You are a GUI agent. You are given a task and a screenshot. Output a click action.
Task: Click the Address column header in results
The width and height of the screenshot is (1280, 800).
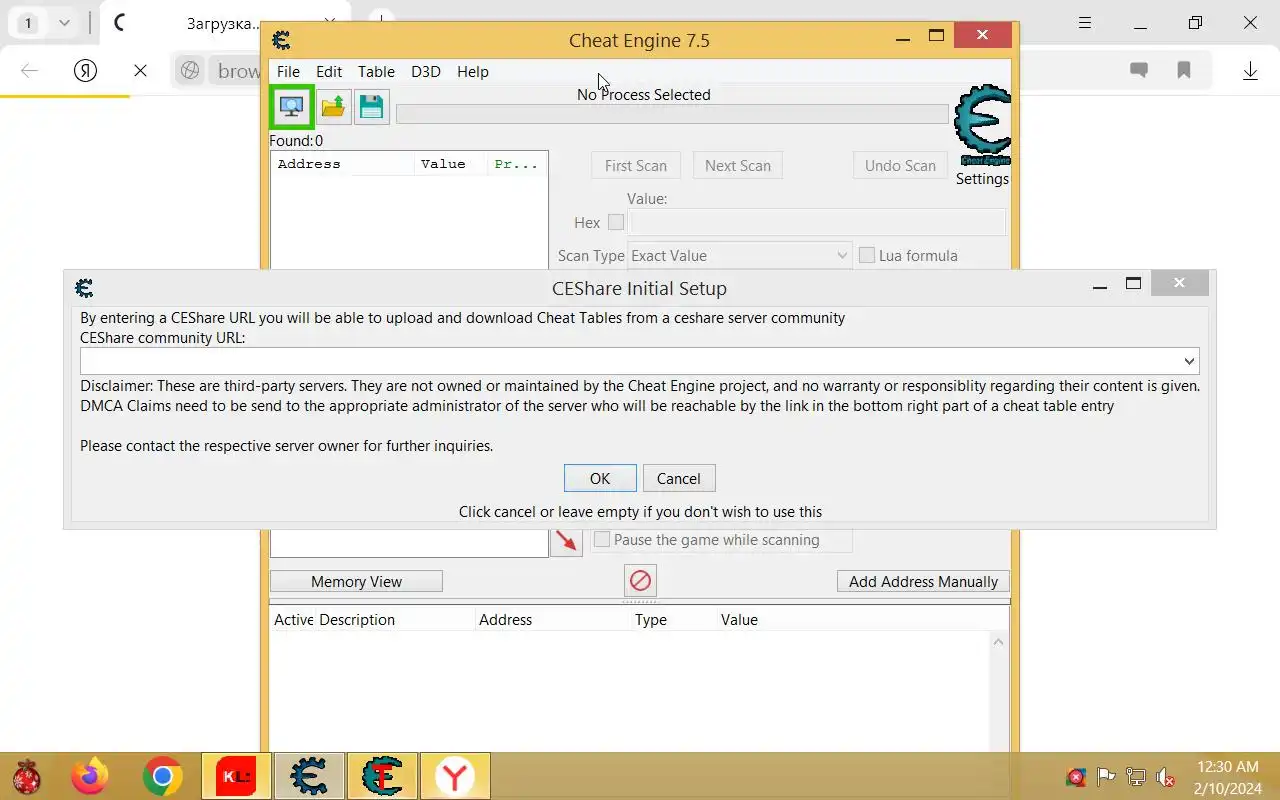(x=343, y=164)
